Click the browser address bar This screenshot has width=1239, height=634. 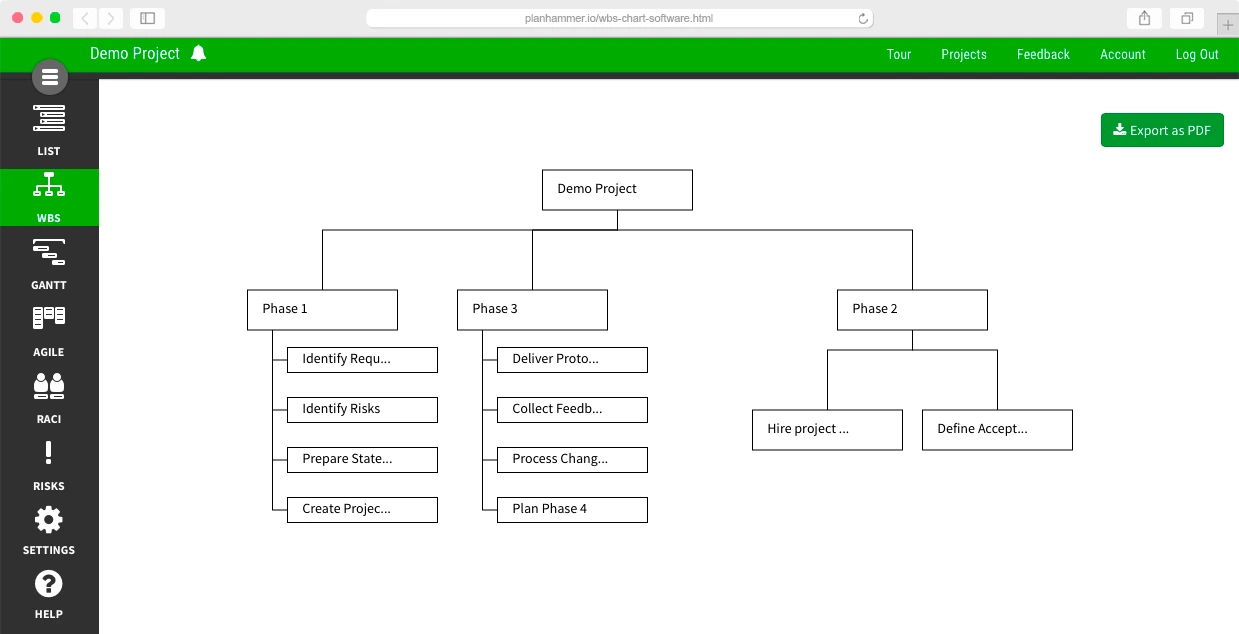tap(619, 18)
